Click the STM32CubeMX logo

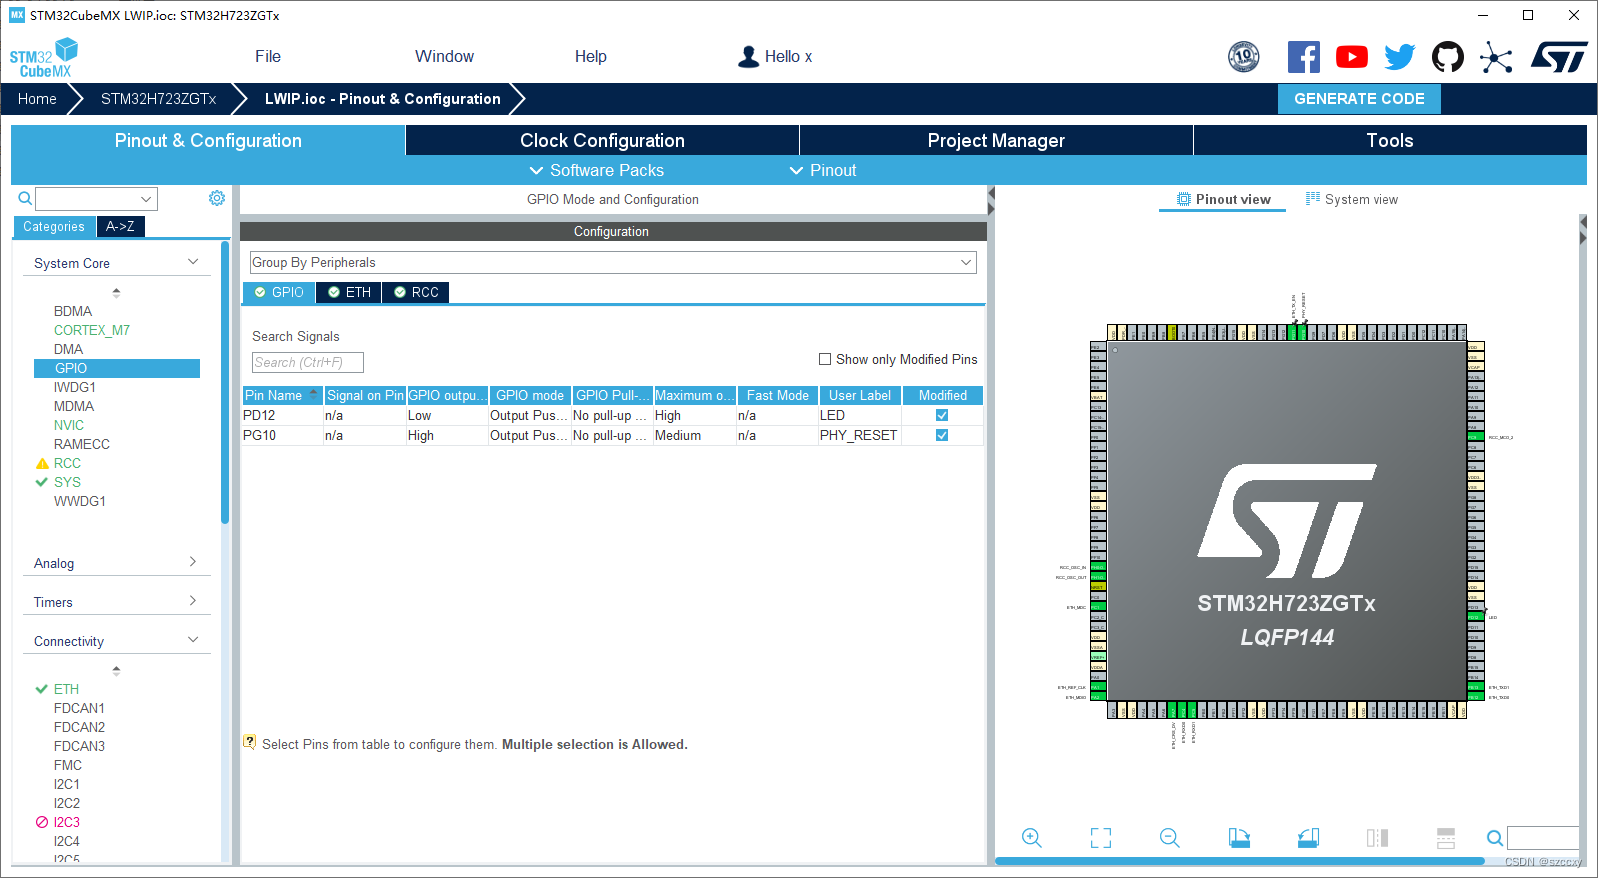click(x=43, y=58)
